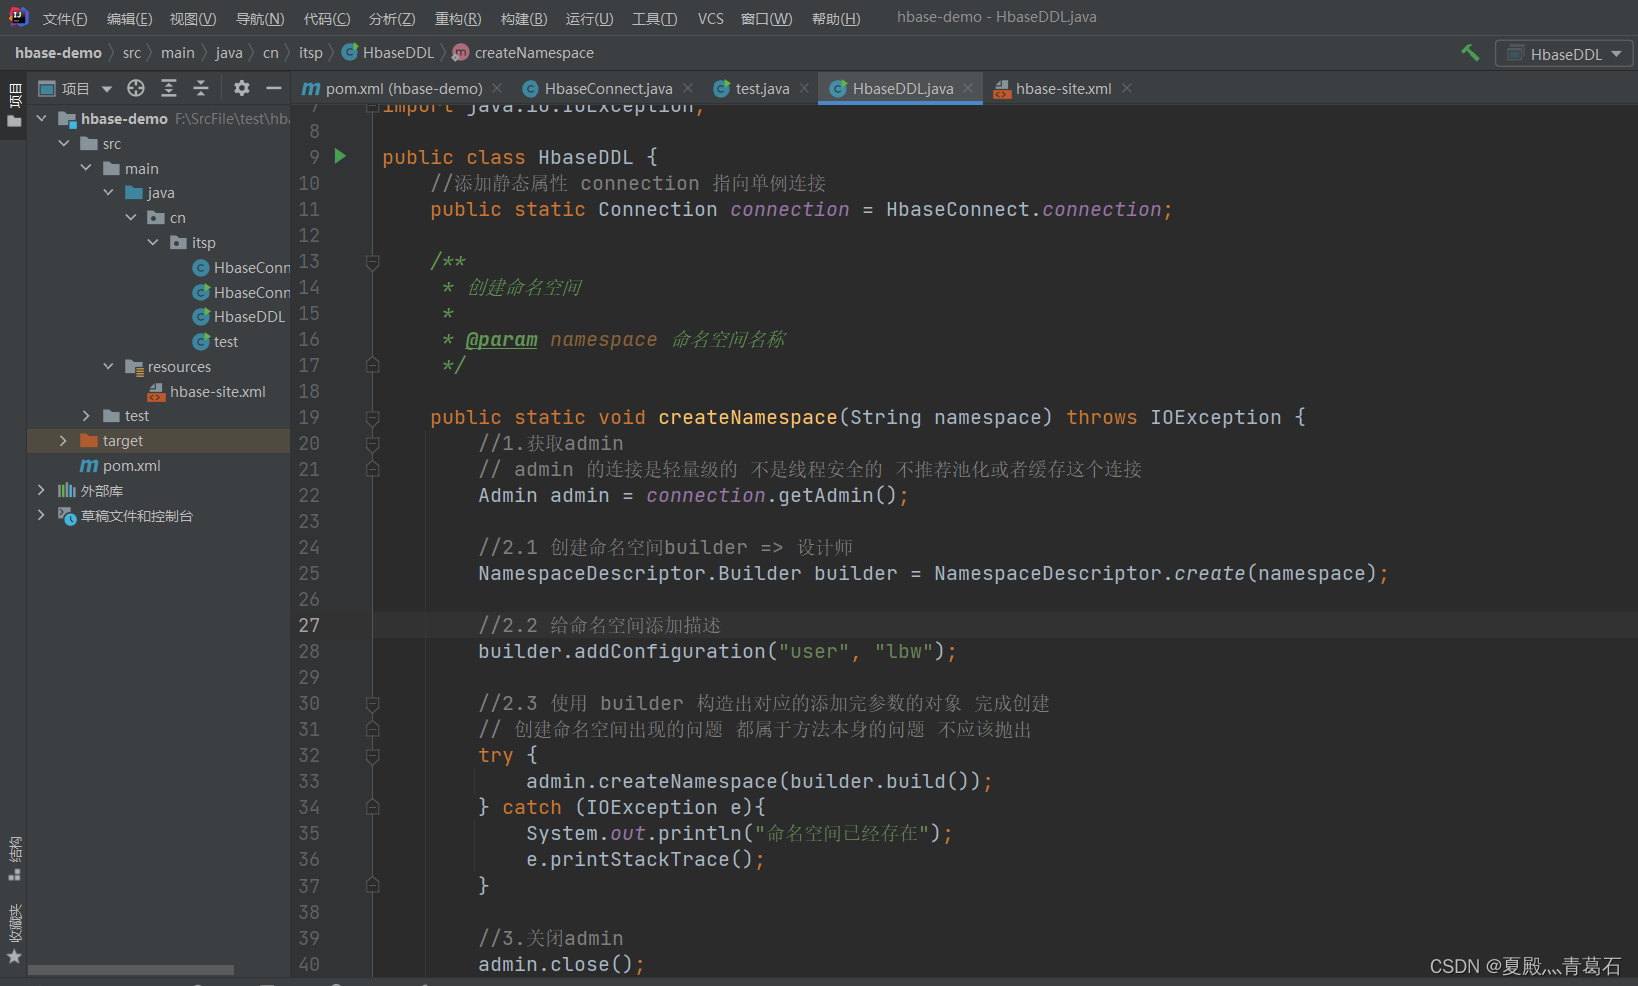This screenshot has width=1638, height=986.
Task: Open the 重构(R) menu
Action: tap(458, 19)
